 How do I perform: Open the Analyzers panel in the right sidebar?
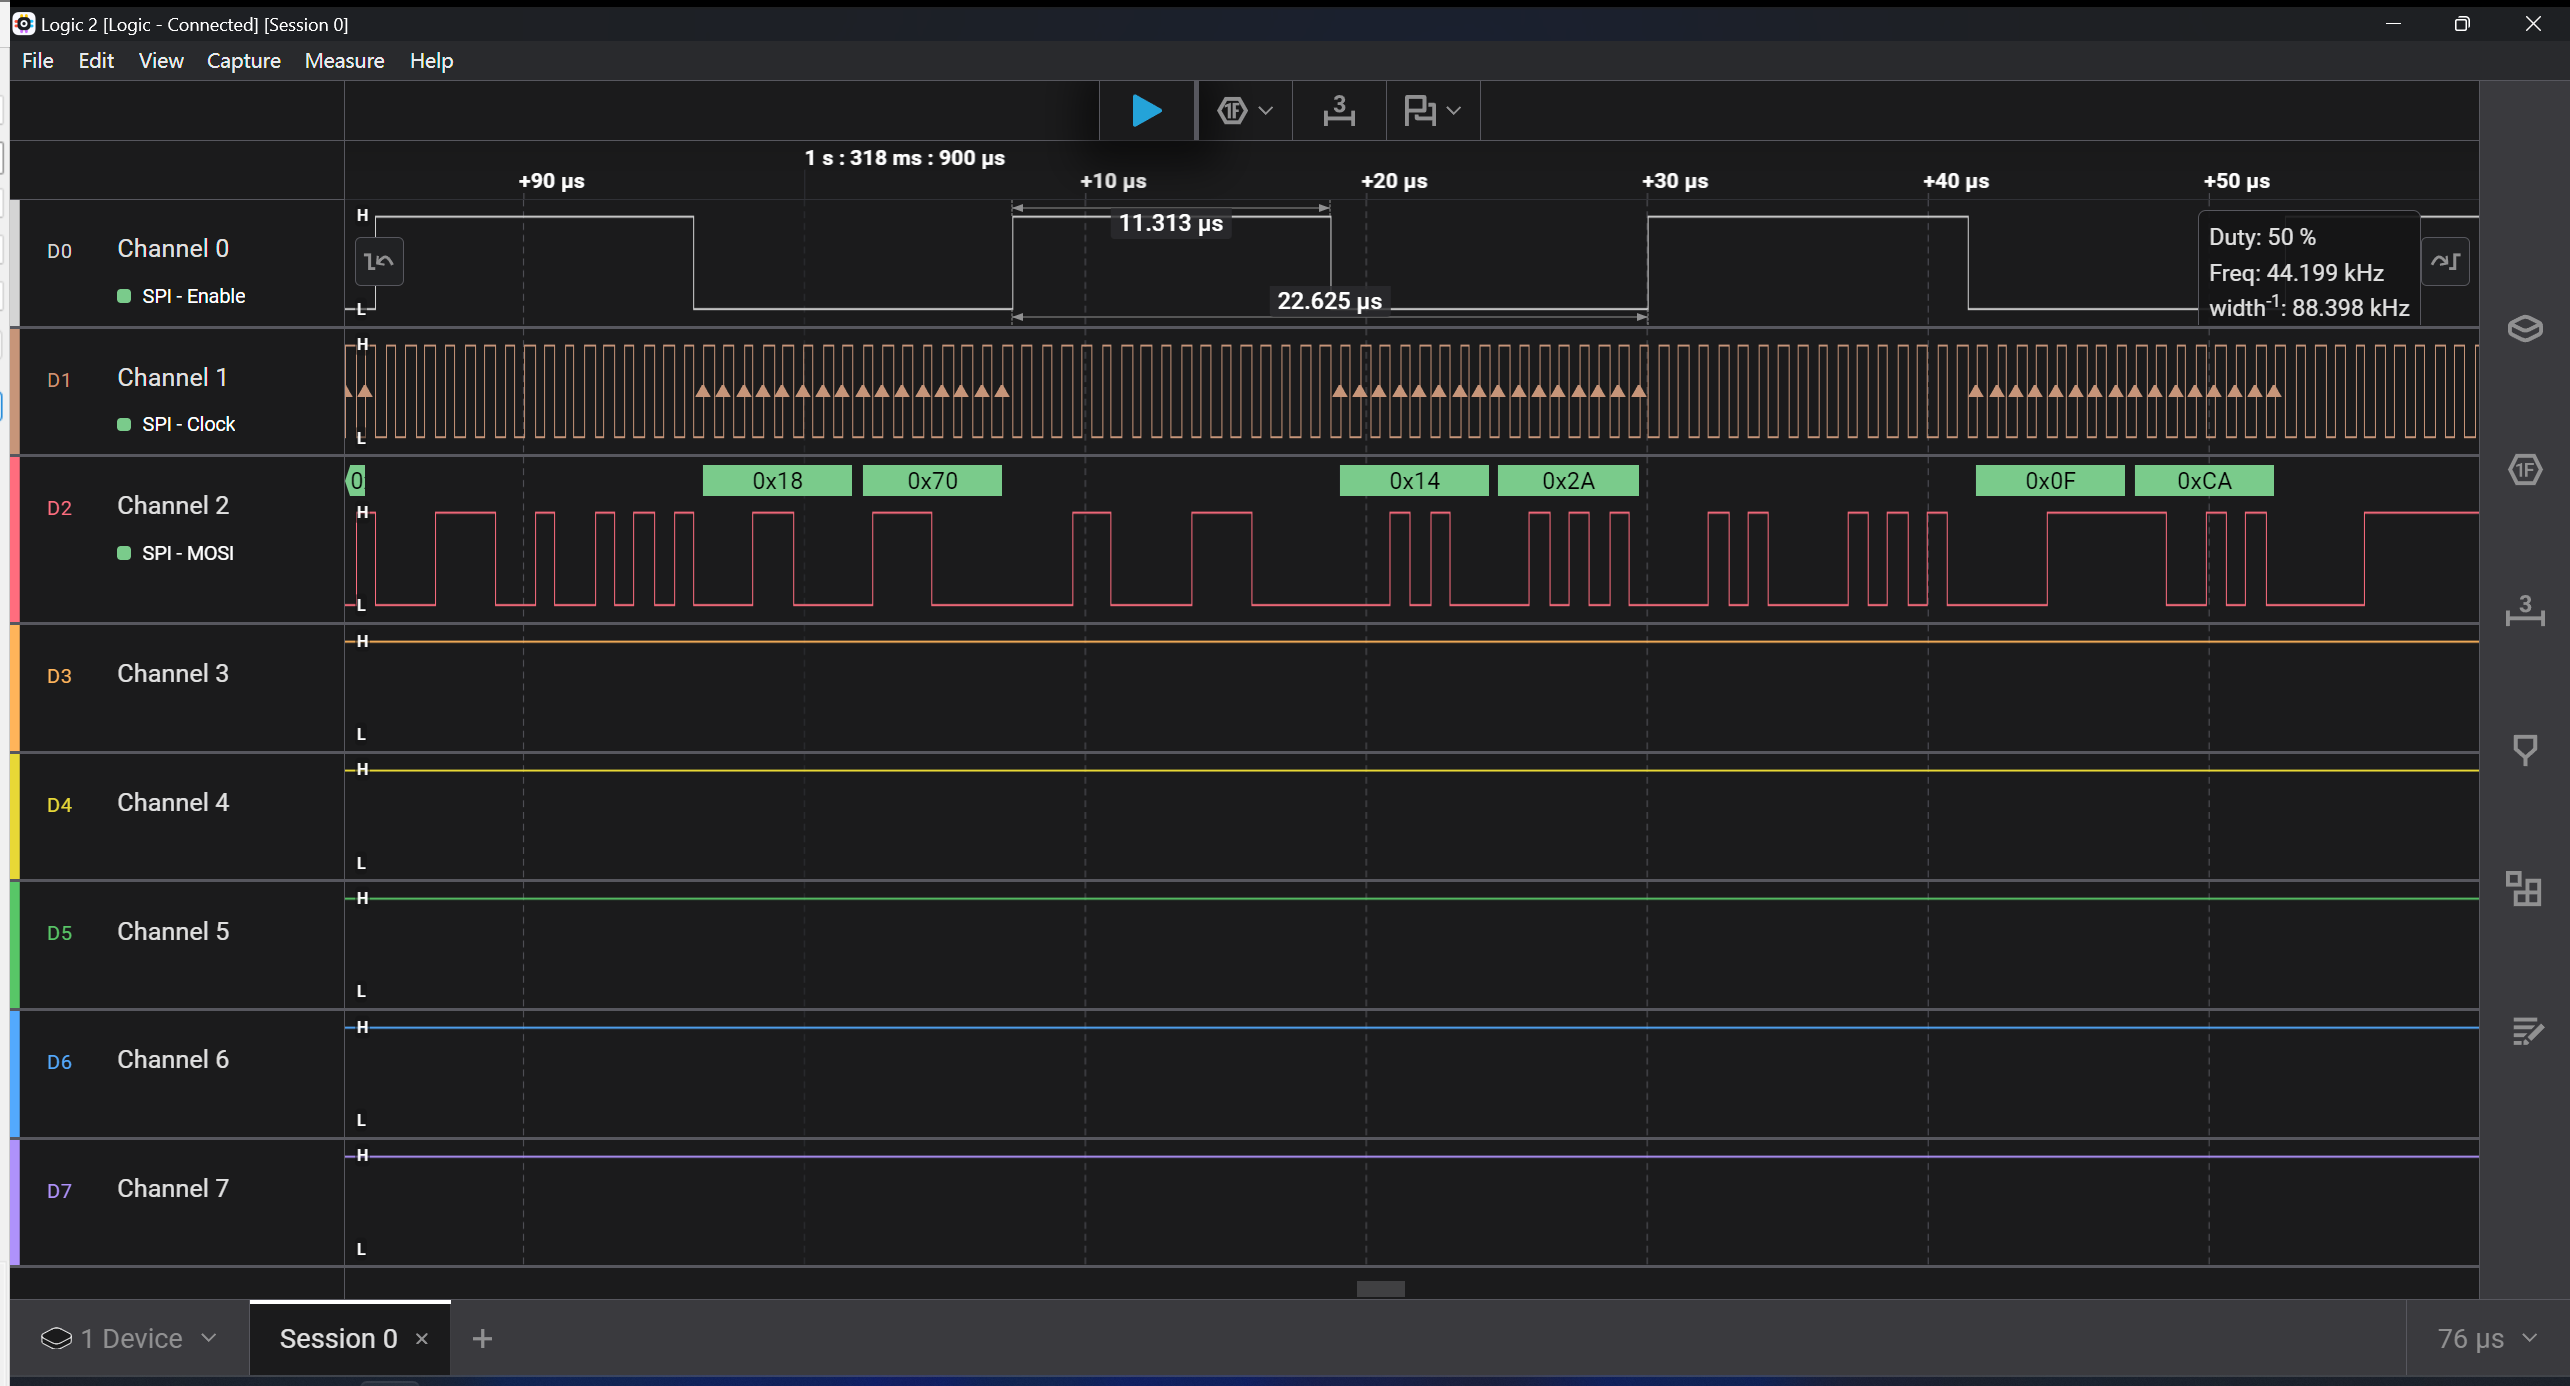[x=2524, y=469]
